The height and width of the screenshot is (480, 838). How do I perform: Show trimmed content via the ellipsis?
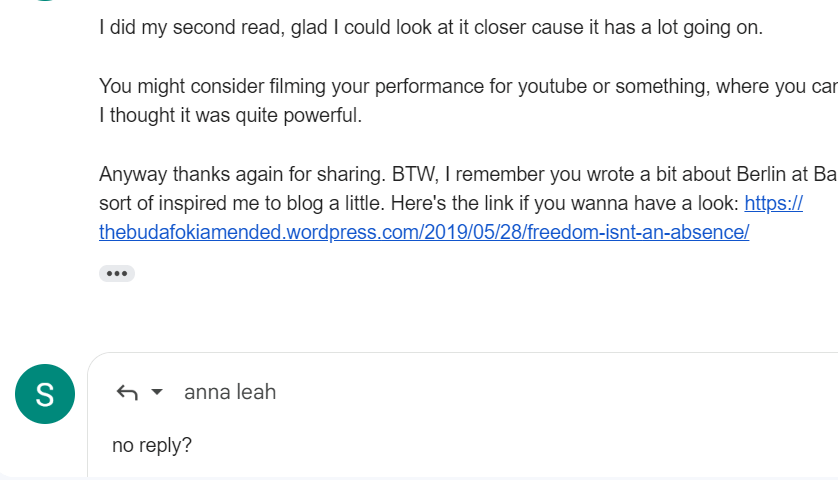click(x=117, y=273)
